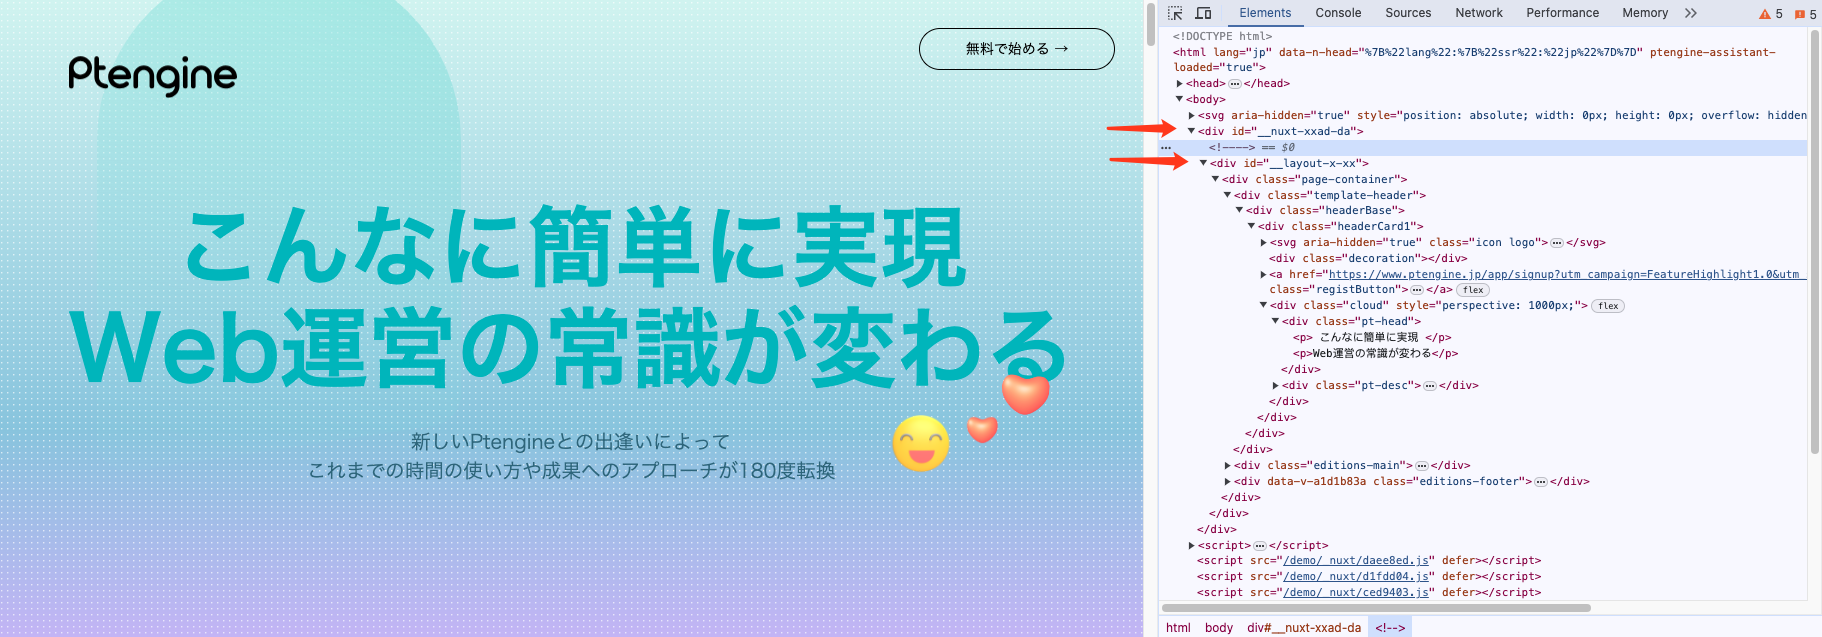Click the ellipsis badge in the head tag

[x=1235, y=84]
